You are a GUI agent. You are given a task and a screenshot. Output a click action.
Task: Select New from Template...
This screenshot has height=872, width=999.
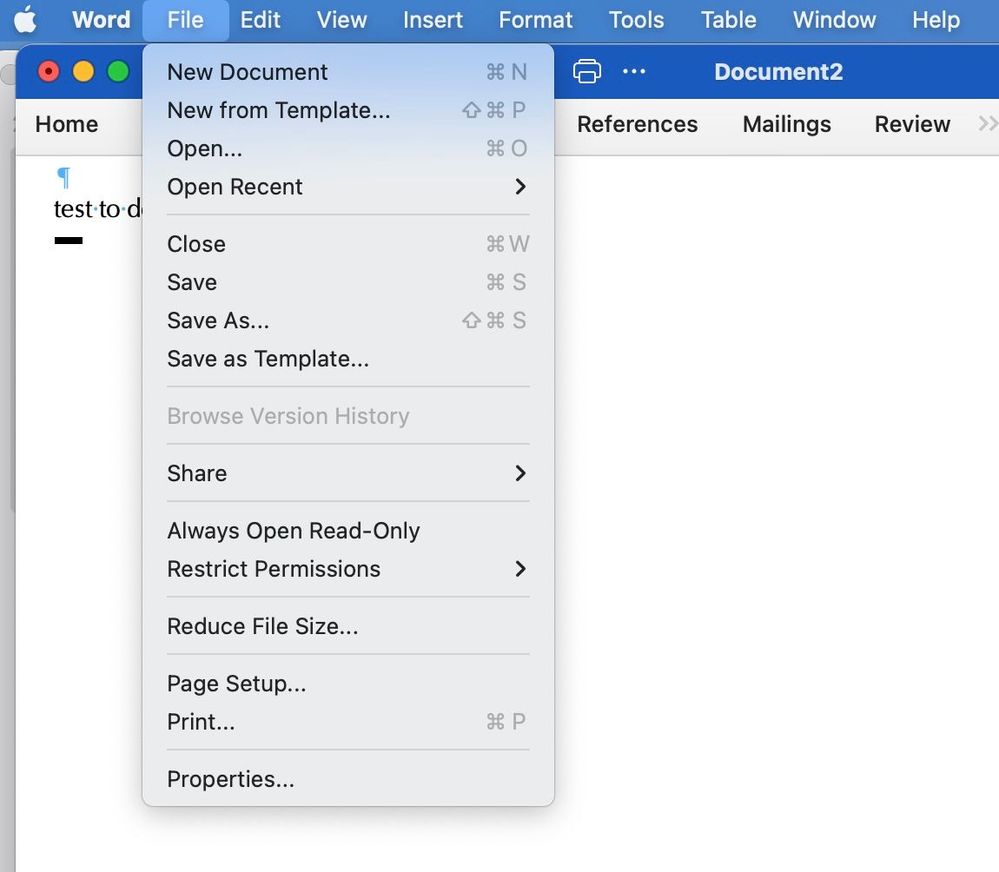point(348,110)
